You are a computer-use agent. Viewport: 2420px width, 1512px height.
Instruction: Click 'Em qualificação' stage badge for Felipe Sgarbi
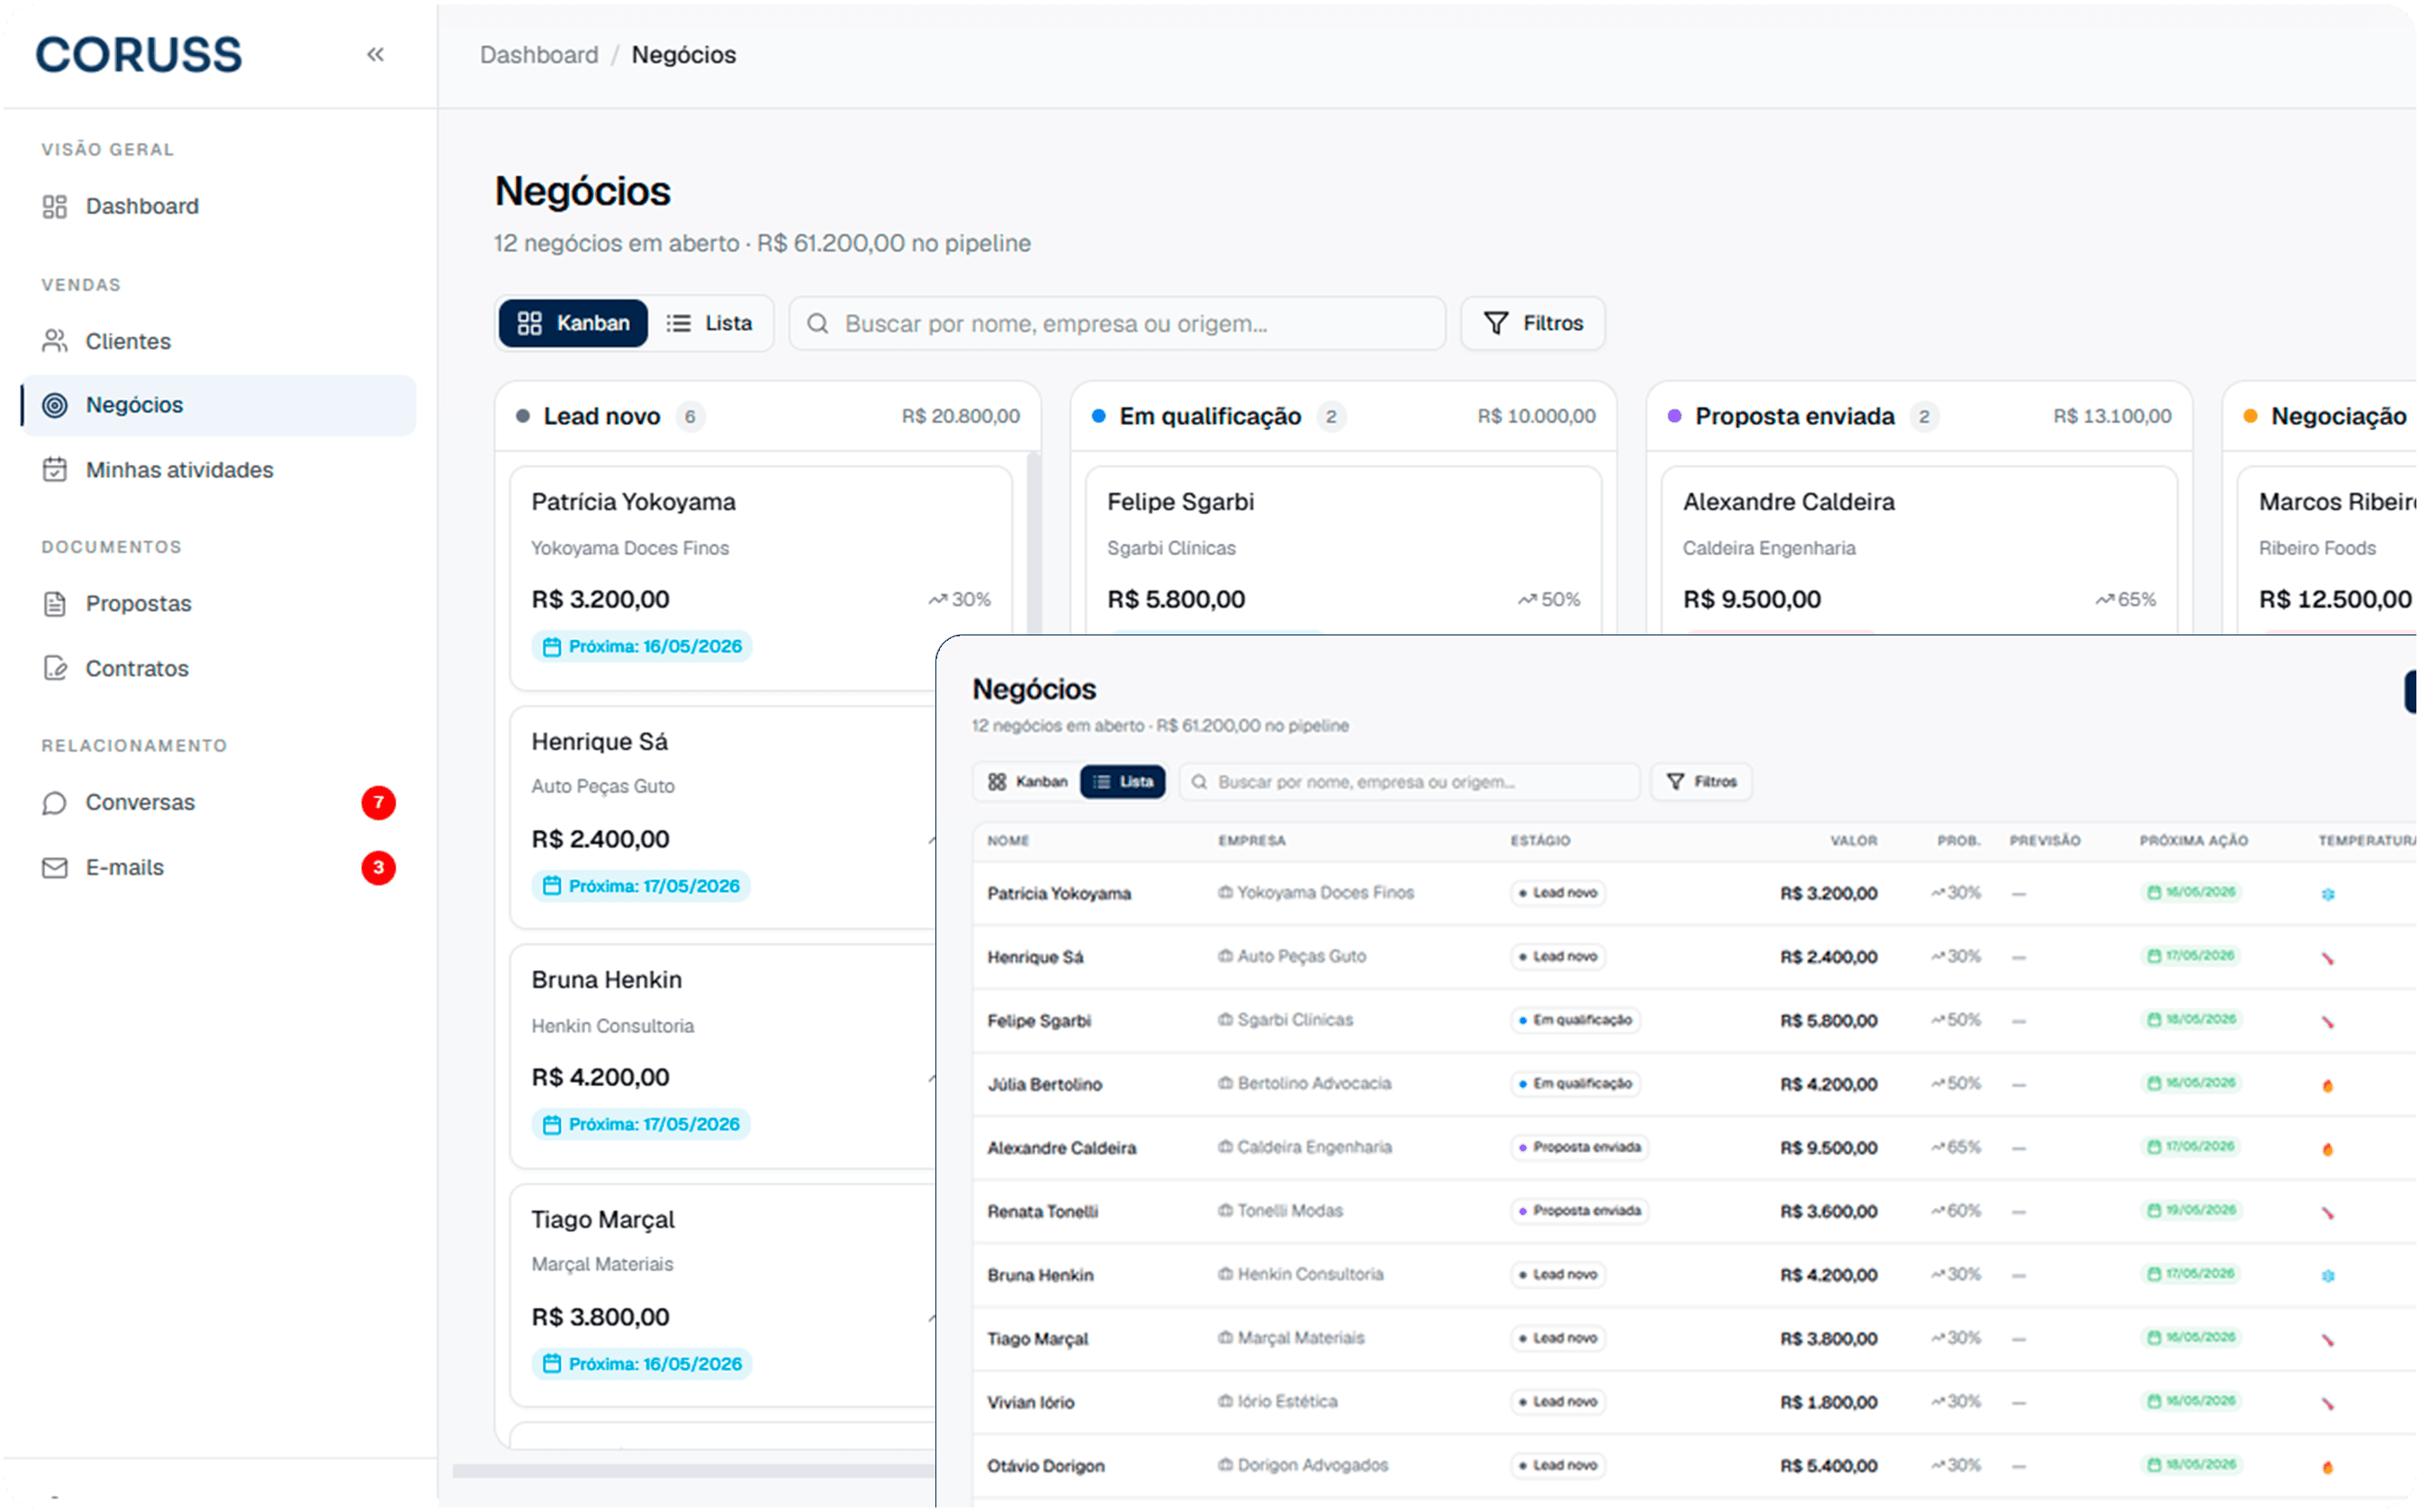(x=1575, y=1020)
